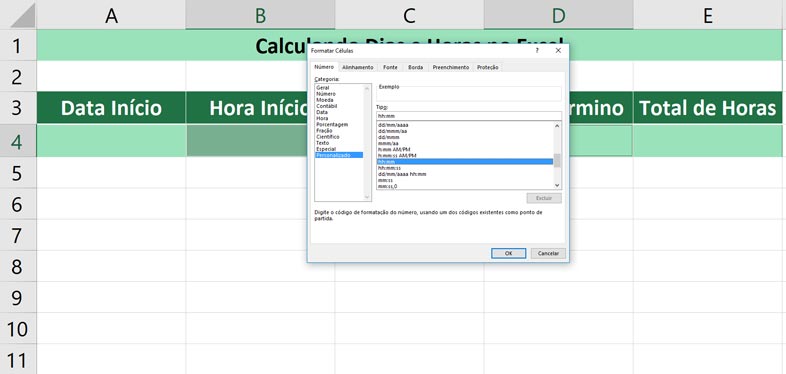Screen dimensions: 786x374
Task: Switch to the Preenchimento tab
Action: [451, 67]
